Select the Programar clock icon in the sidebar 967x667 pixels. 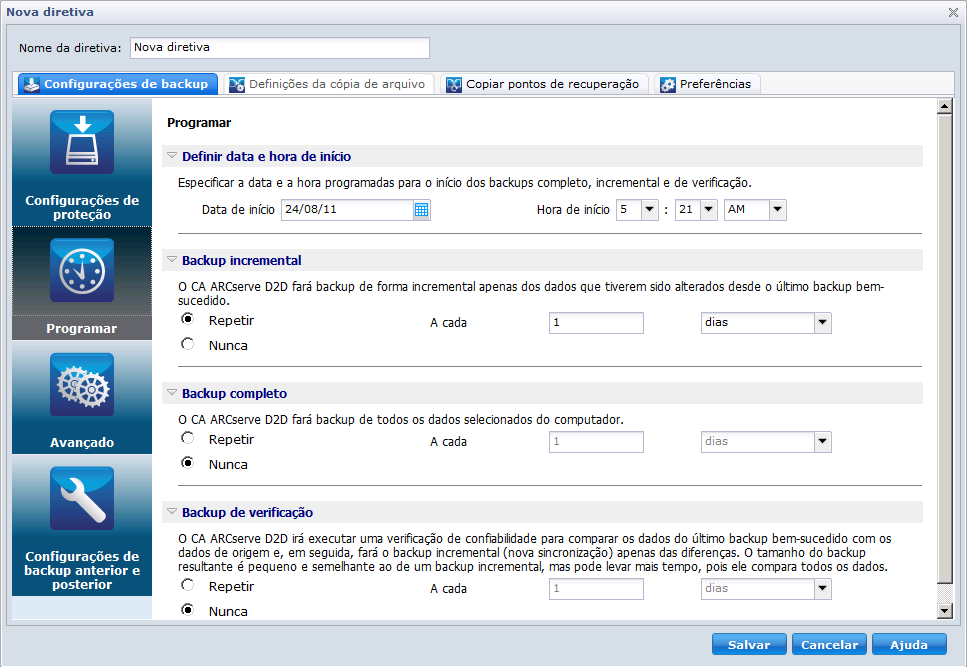pos(81,268)
